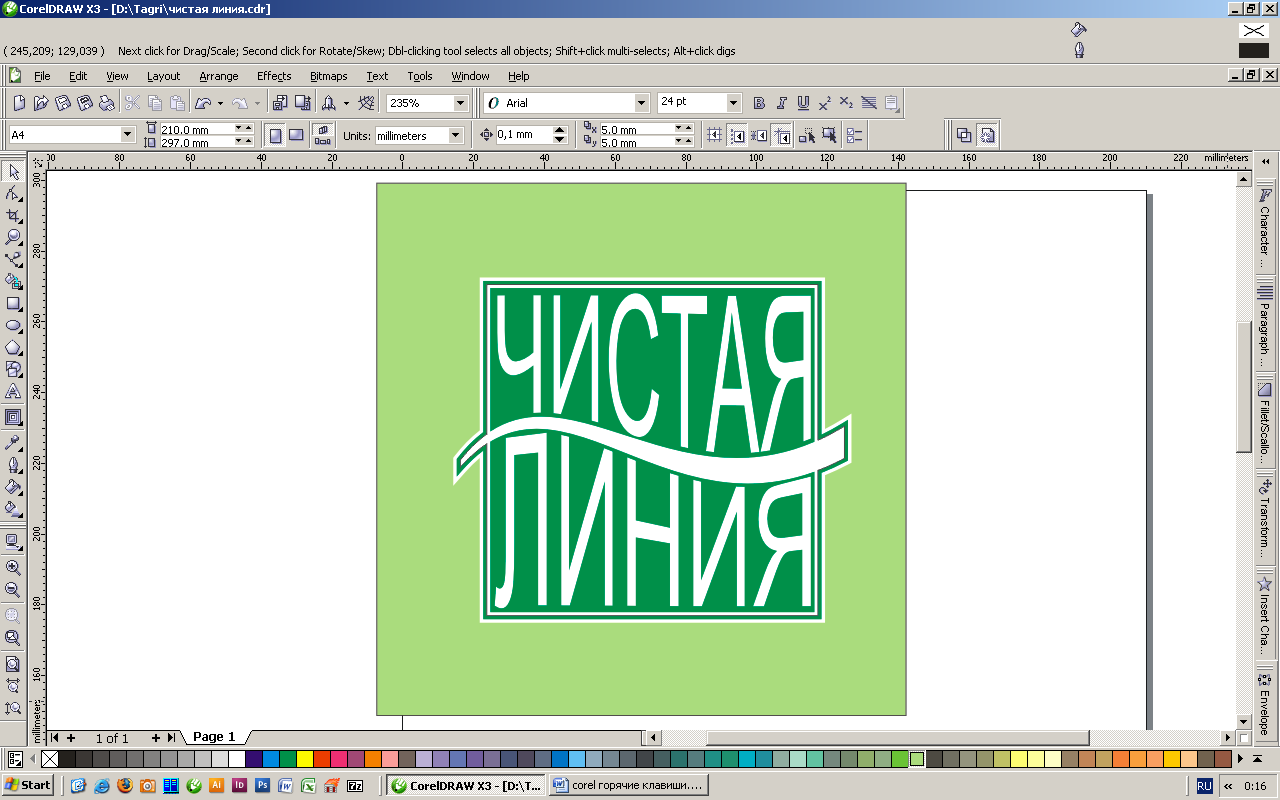Screen dimensions: 1280x800
Task: Click the Undo arrow icon
Action: (203, 103)
